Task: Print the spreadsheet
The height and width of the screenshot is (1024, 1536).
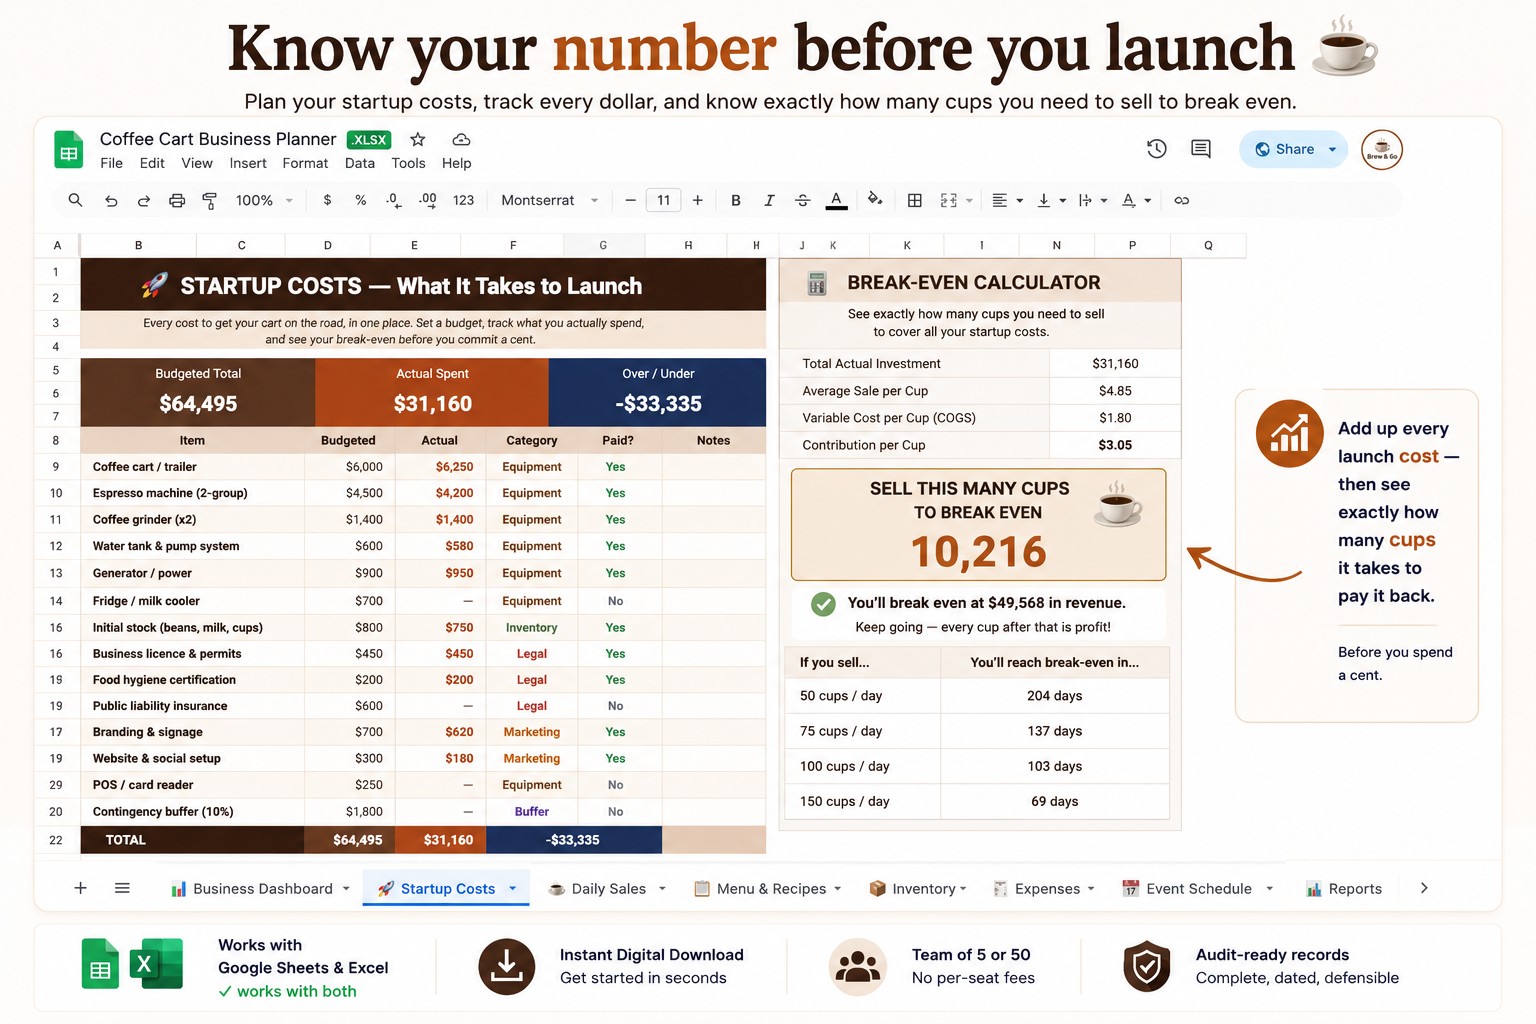Action: 177,200
